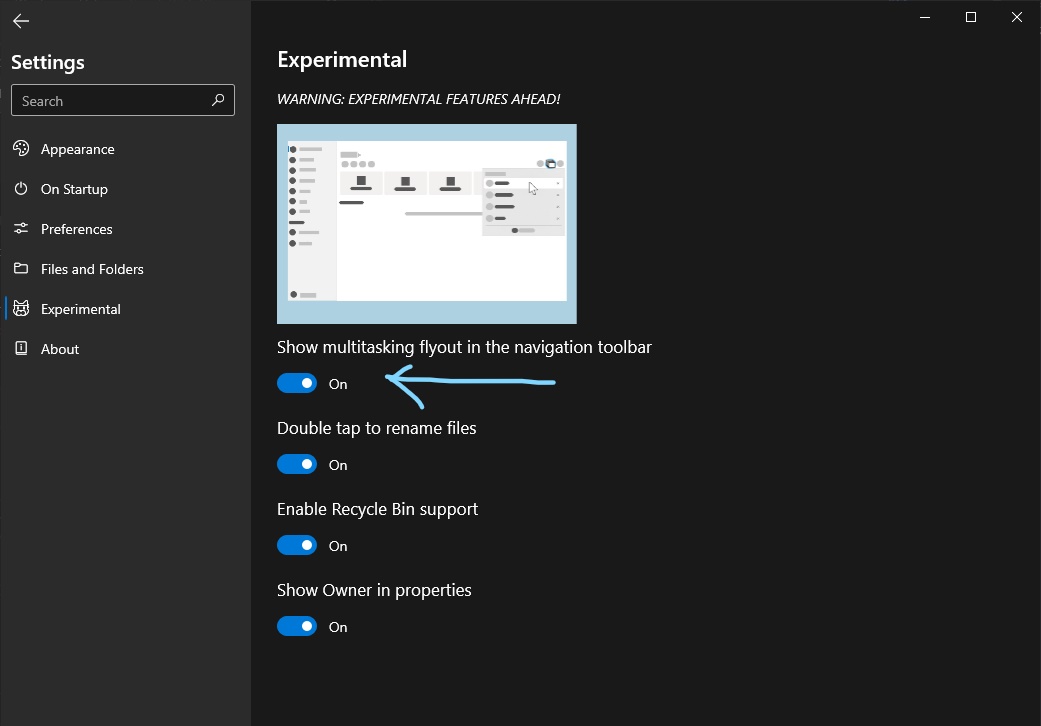
Task: Toggle off Show Owner in properties
Action: click(296, 626)
